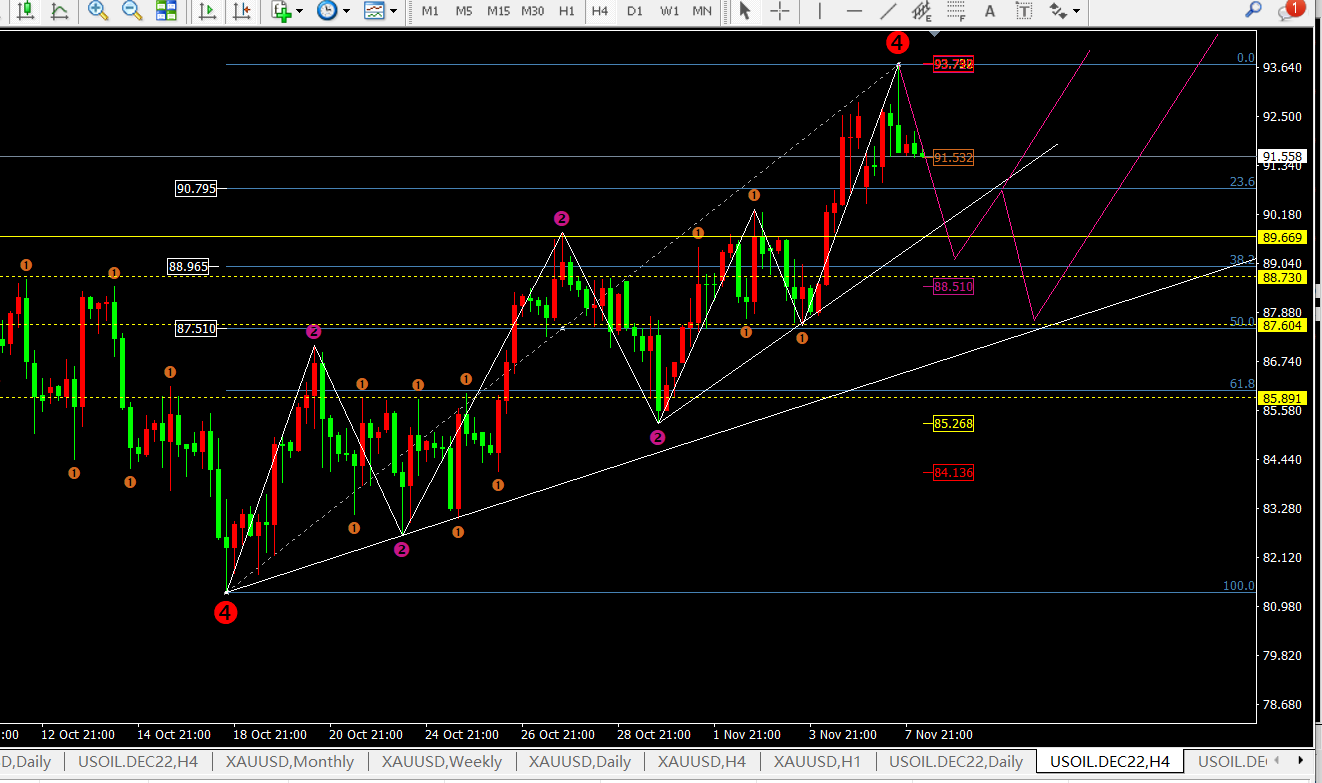Switch to candlestick chart icon

26,11
